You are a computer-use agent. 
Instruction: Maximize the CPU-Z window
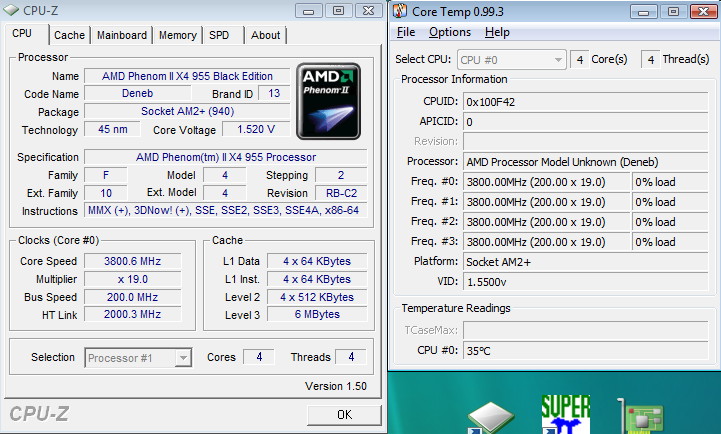click(338, 11)
